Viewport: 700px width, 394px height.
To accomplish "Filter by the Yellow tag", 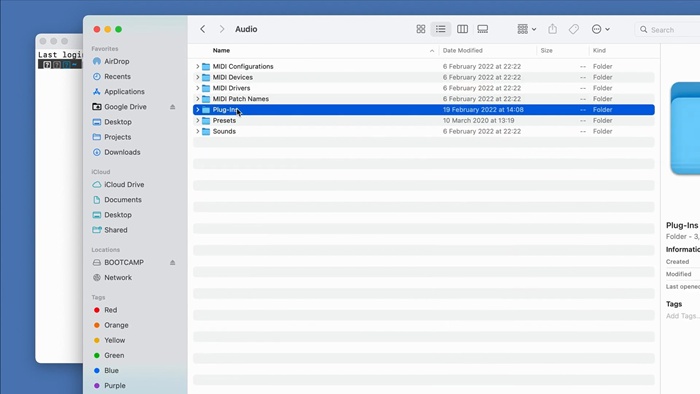I will coord(114,340).
